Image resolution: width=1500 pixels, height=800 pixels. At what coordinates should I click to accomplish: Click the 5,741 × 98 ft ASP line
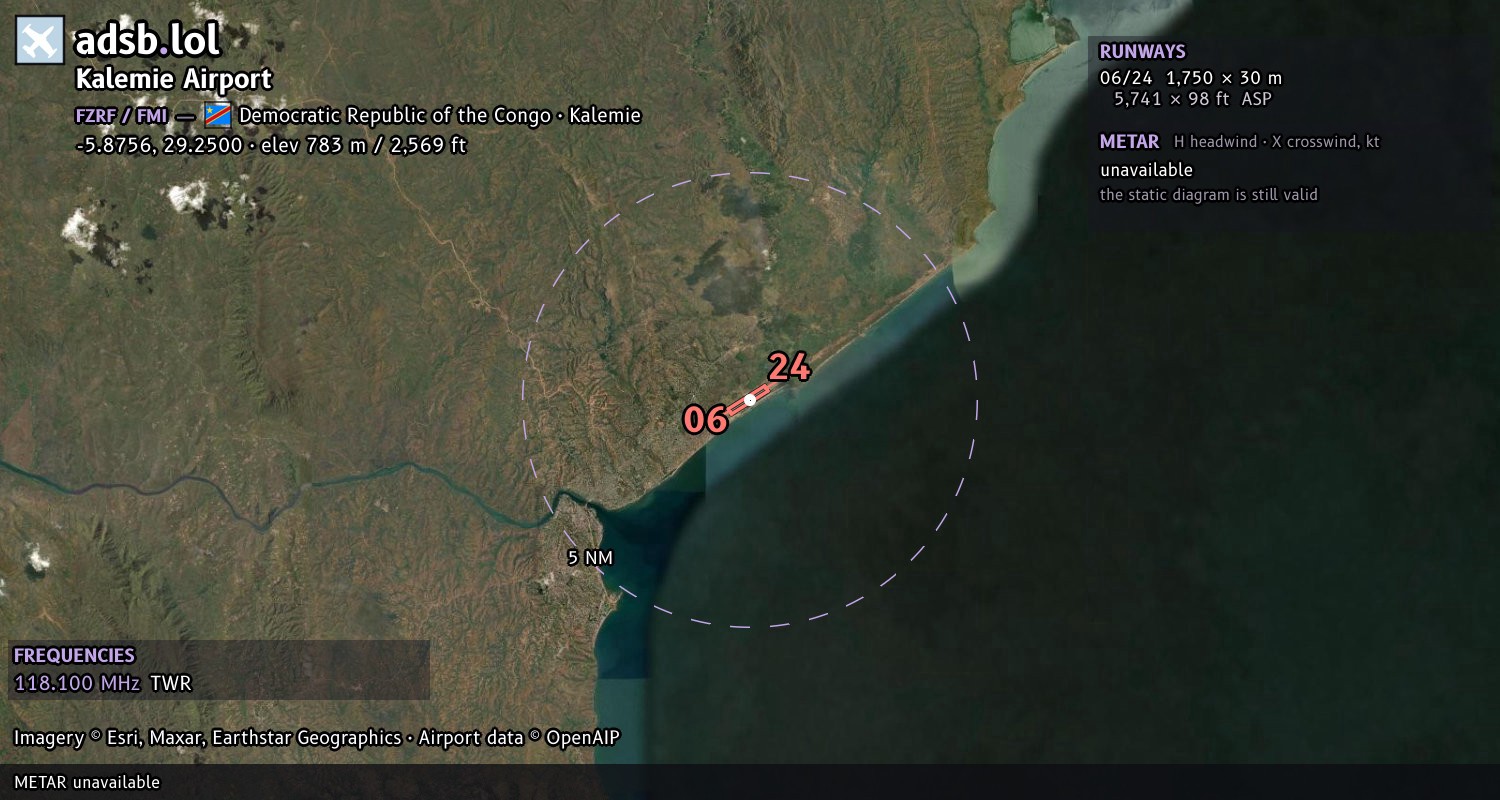pyautogui.click(x=1193, y=99)
